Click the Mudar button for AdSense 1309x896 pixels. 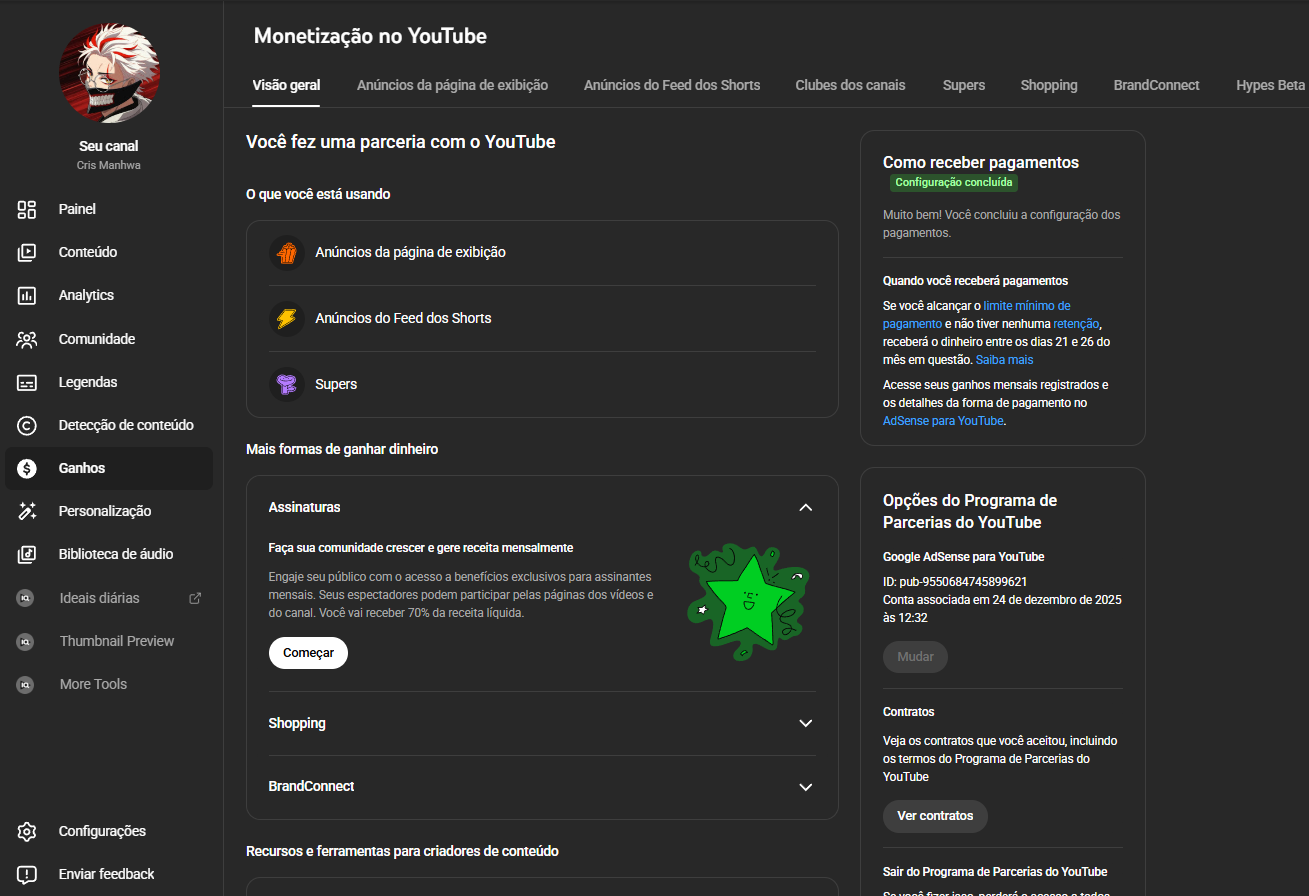click(915, 657)
